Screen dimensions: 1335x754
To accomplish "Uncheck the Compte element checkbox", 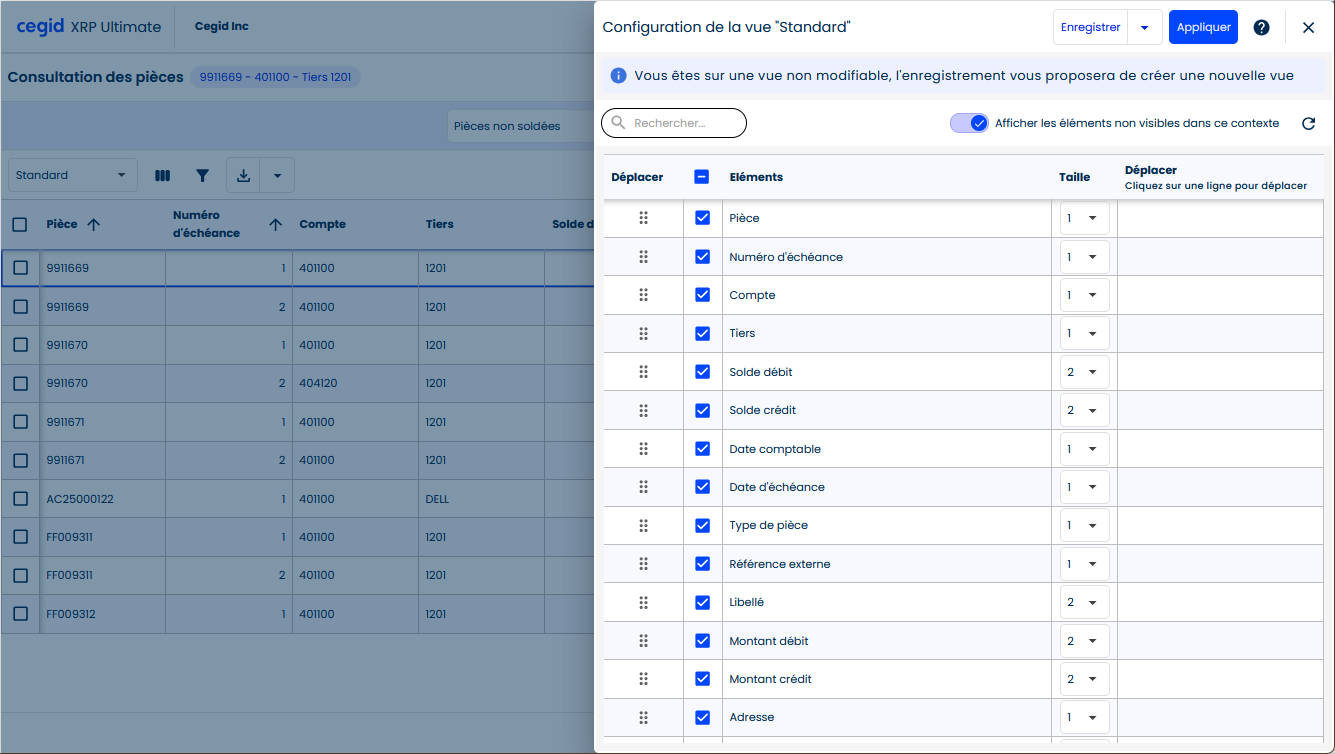I will 702,295.
